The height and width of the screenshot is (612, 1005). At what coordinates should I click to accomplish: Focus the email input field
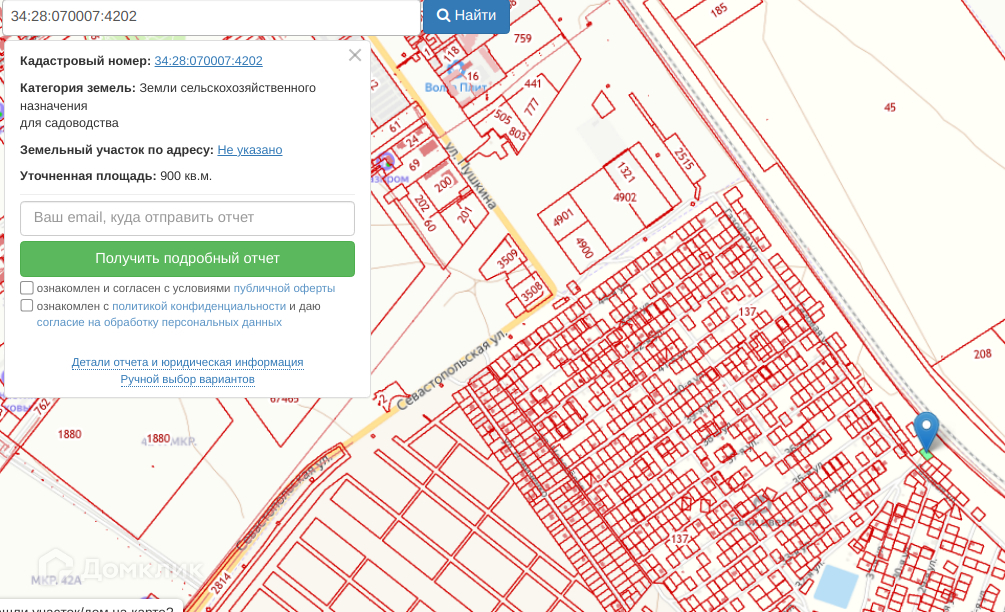[187, 218]
